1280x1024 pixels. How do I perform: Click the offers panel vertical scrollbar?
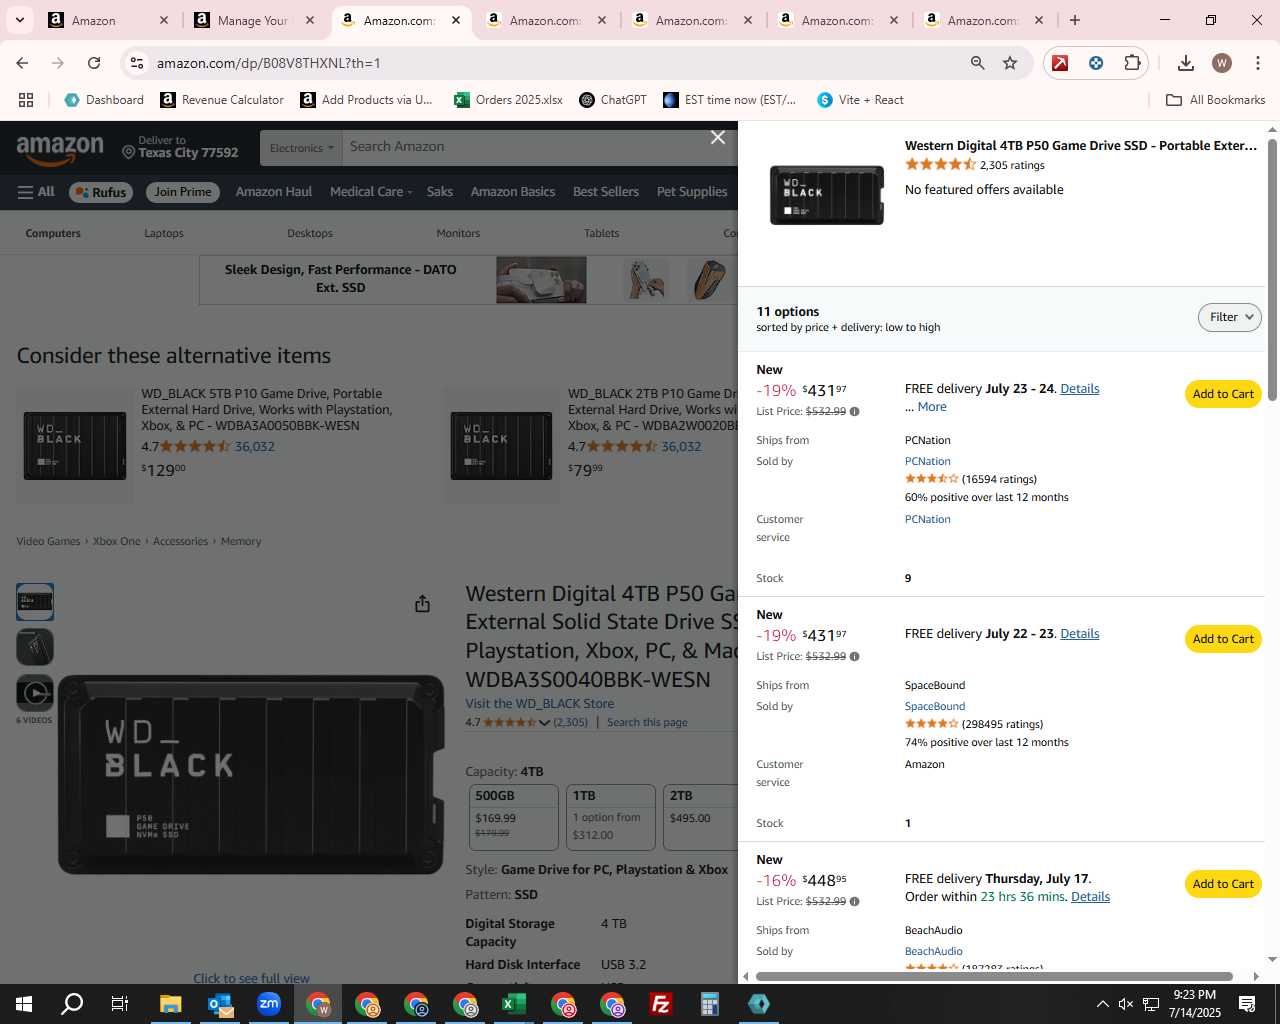tap(1272, 270)
